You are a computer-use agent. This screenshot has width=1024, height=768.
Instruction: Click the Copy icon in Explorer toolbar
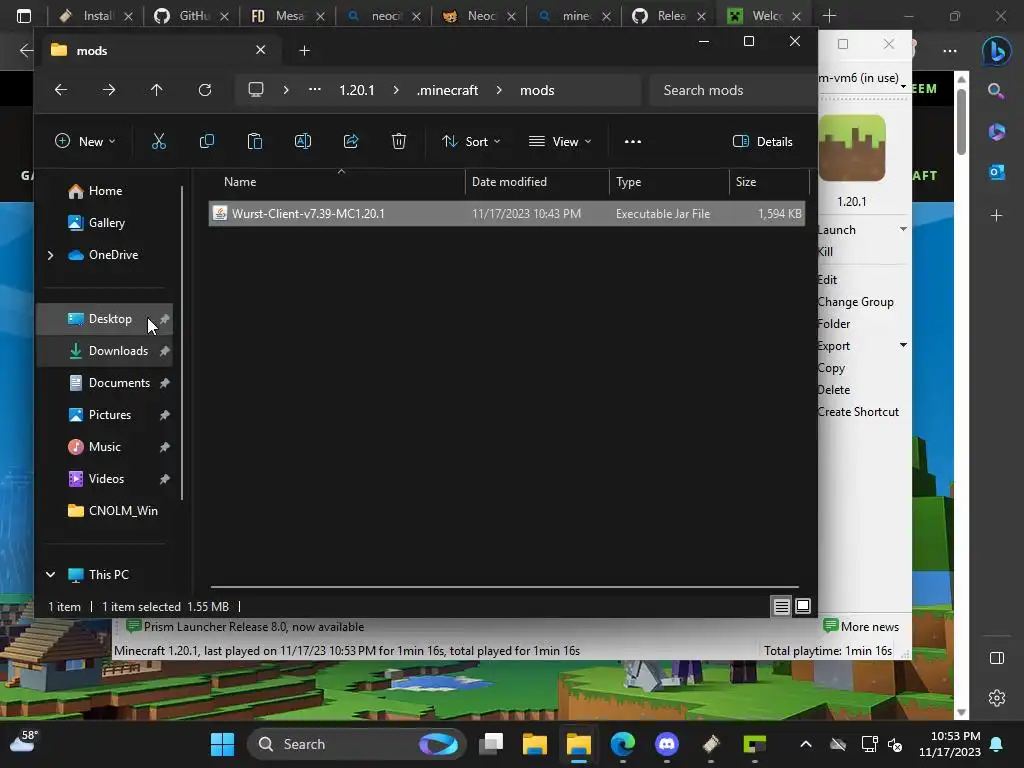click(206, 141)
